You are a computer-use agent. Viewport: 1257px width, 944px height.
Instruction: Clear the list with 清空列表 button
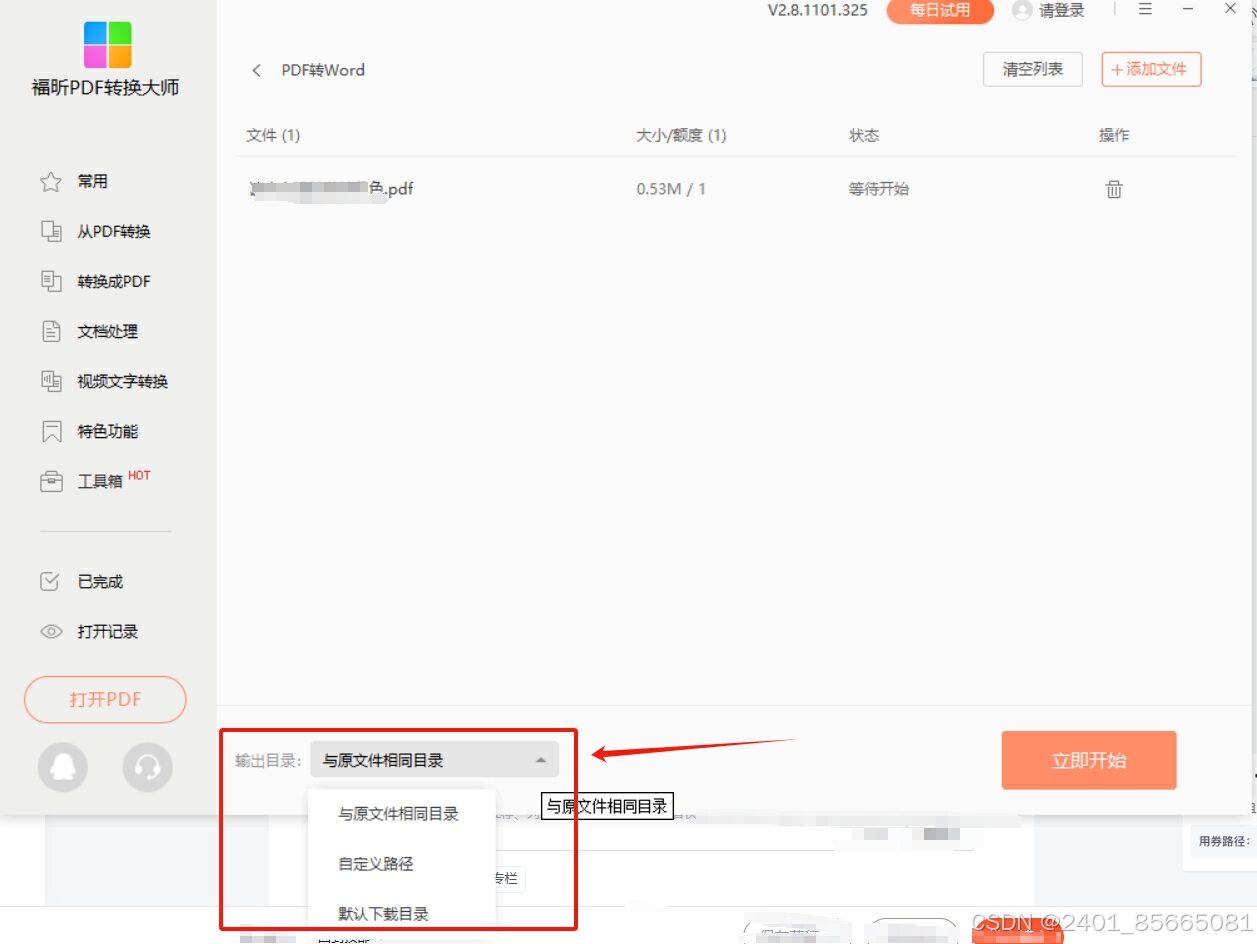1032,69
